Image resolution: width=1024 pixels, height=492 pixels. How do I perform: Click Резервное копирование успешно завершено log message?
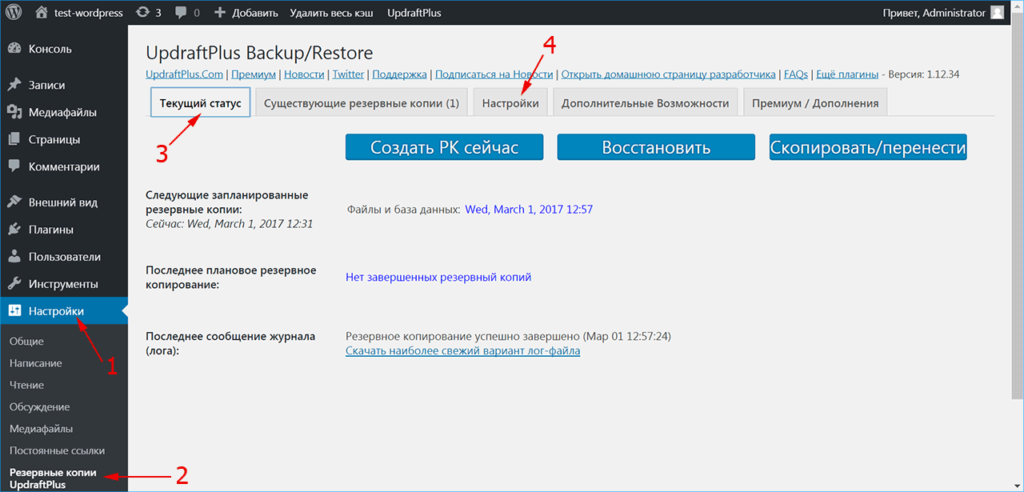[x=508, y=336]
